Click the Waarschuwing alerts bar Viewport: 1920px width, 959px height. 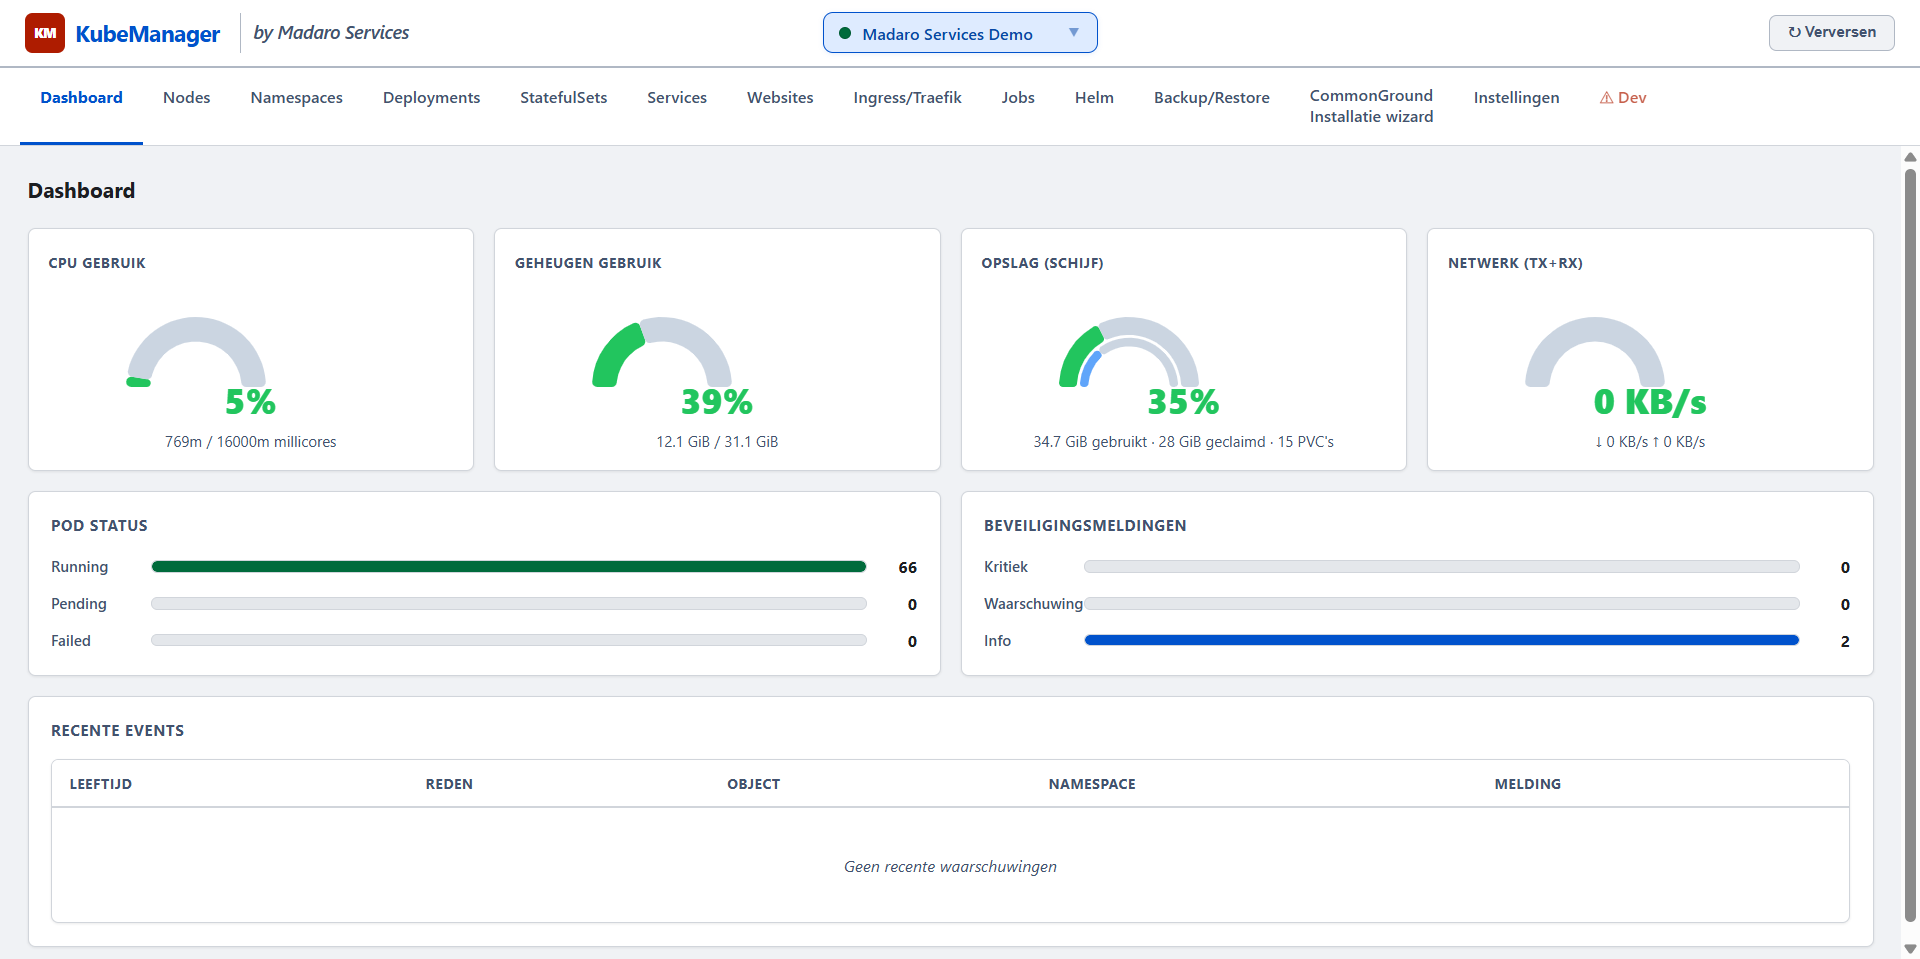pyautogui.click(x=1442, y=604)
